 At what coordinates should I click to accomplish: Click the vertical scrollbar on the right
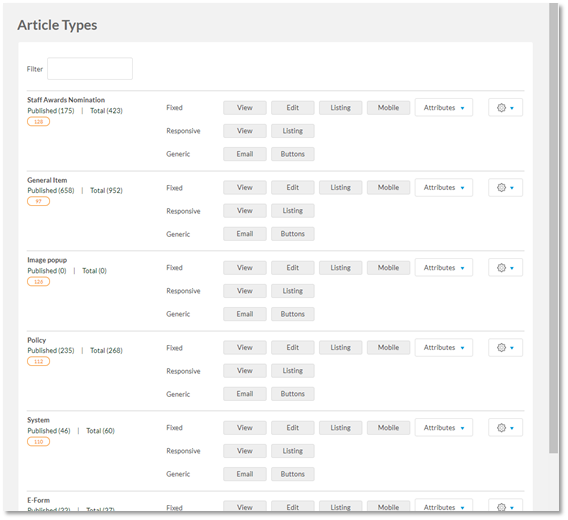pyautogui.click(x=553, y=228)
